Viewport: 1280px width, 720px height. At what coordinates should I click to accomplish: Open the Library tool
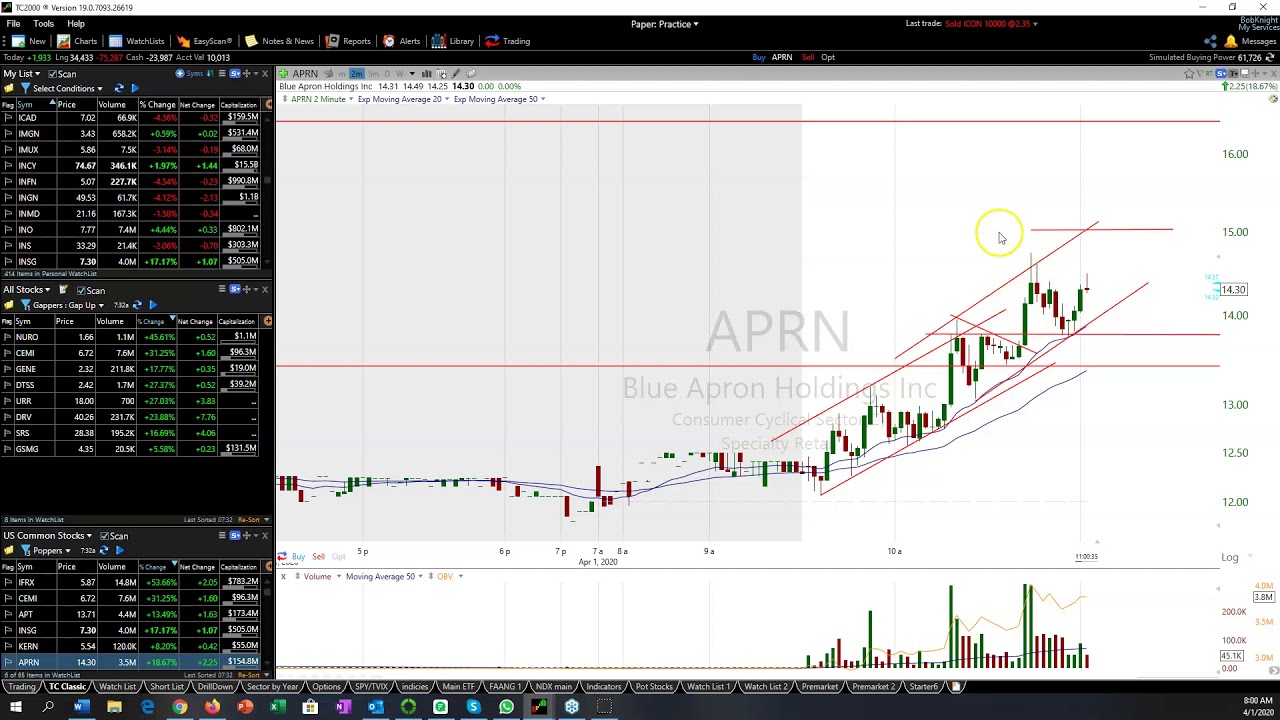[453, 41]
